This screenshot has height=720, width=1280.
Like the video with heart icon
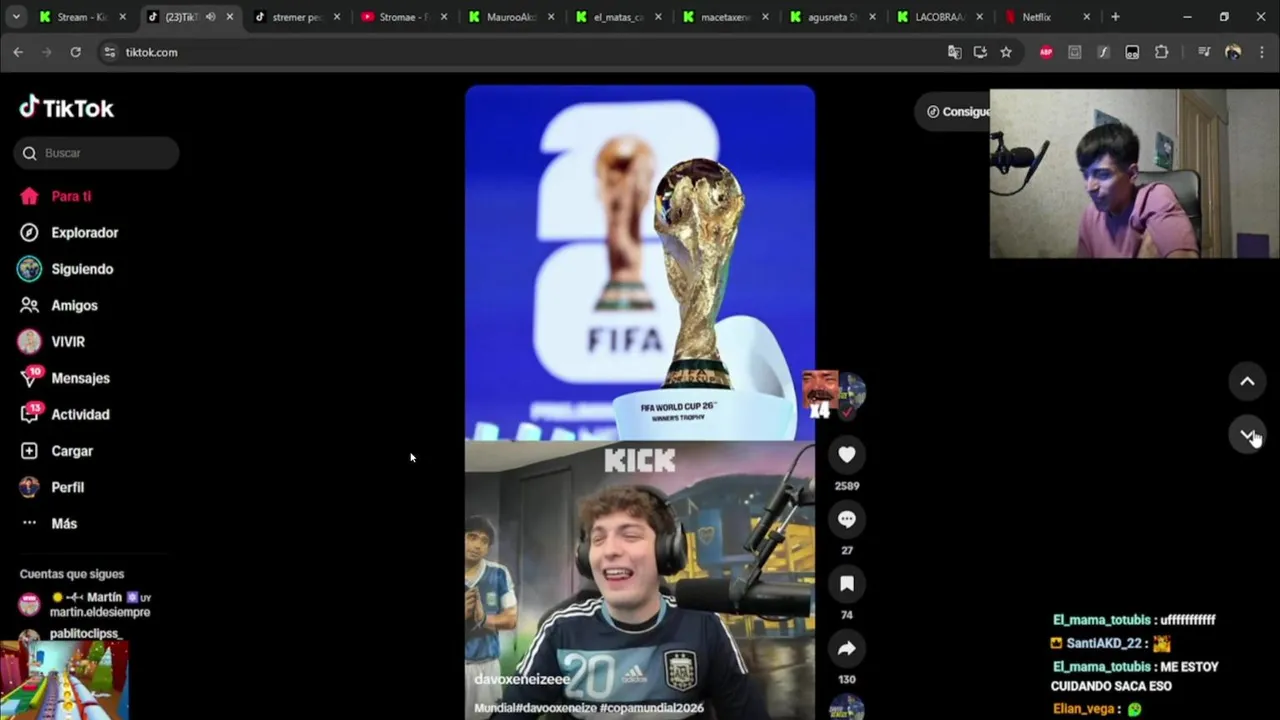point(846,455)
